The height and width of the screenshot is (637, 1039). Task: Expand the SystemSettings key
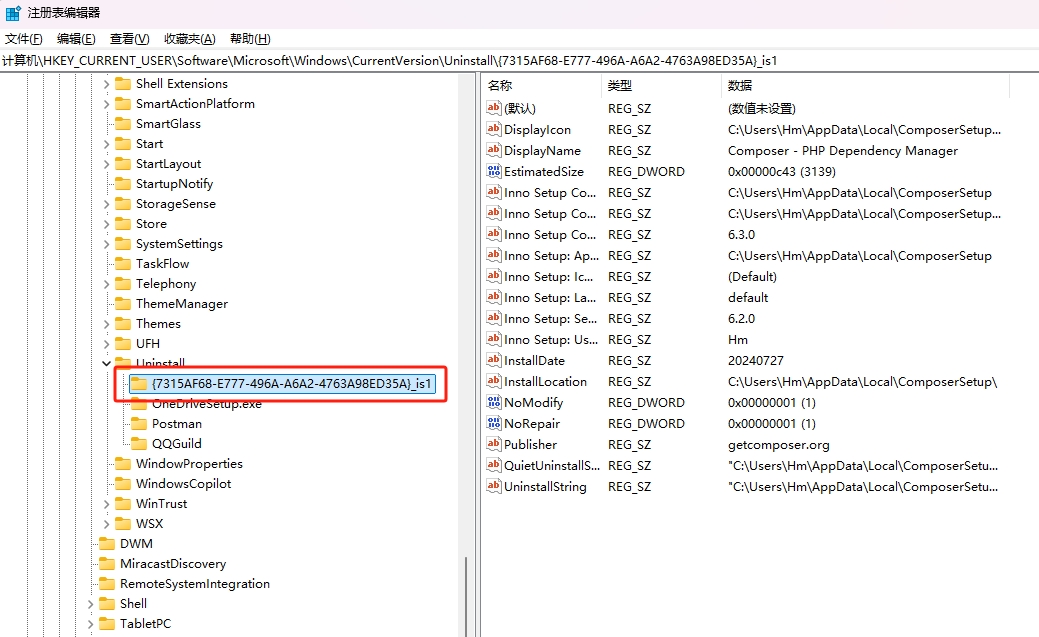click(x=106, y=244)
